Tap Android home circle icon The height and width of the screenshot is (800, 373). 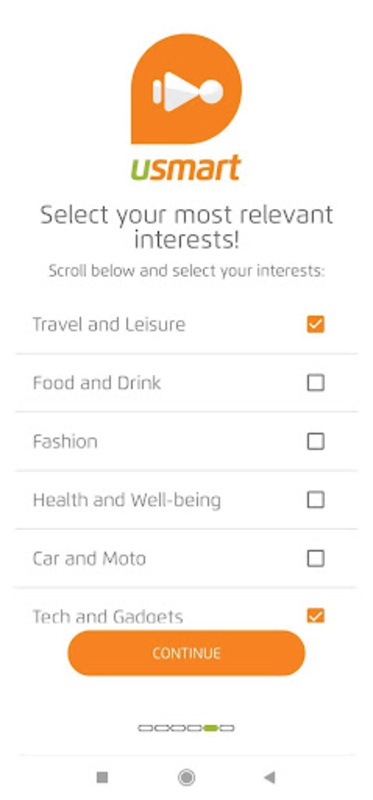(186, 777)
